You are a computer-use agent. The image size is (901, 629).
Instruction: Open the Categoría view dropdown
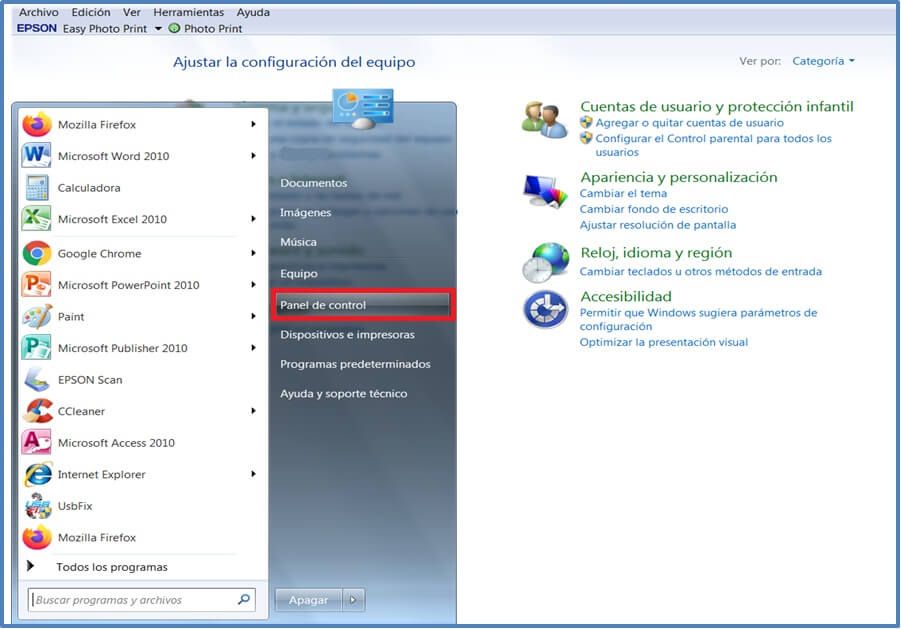[823, 61]
